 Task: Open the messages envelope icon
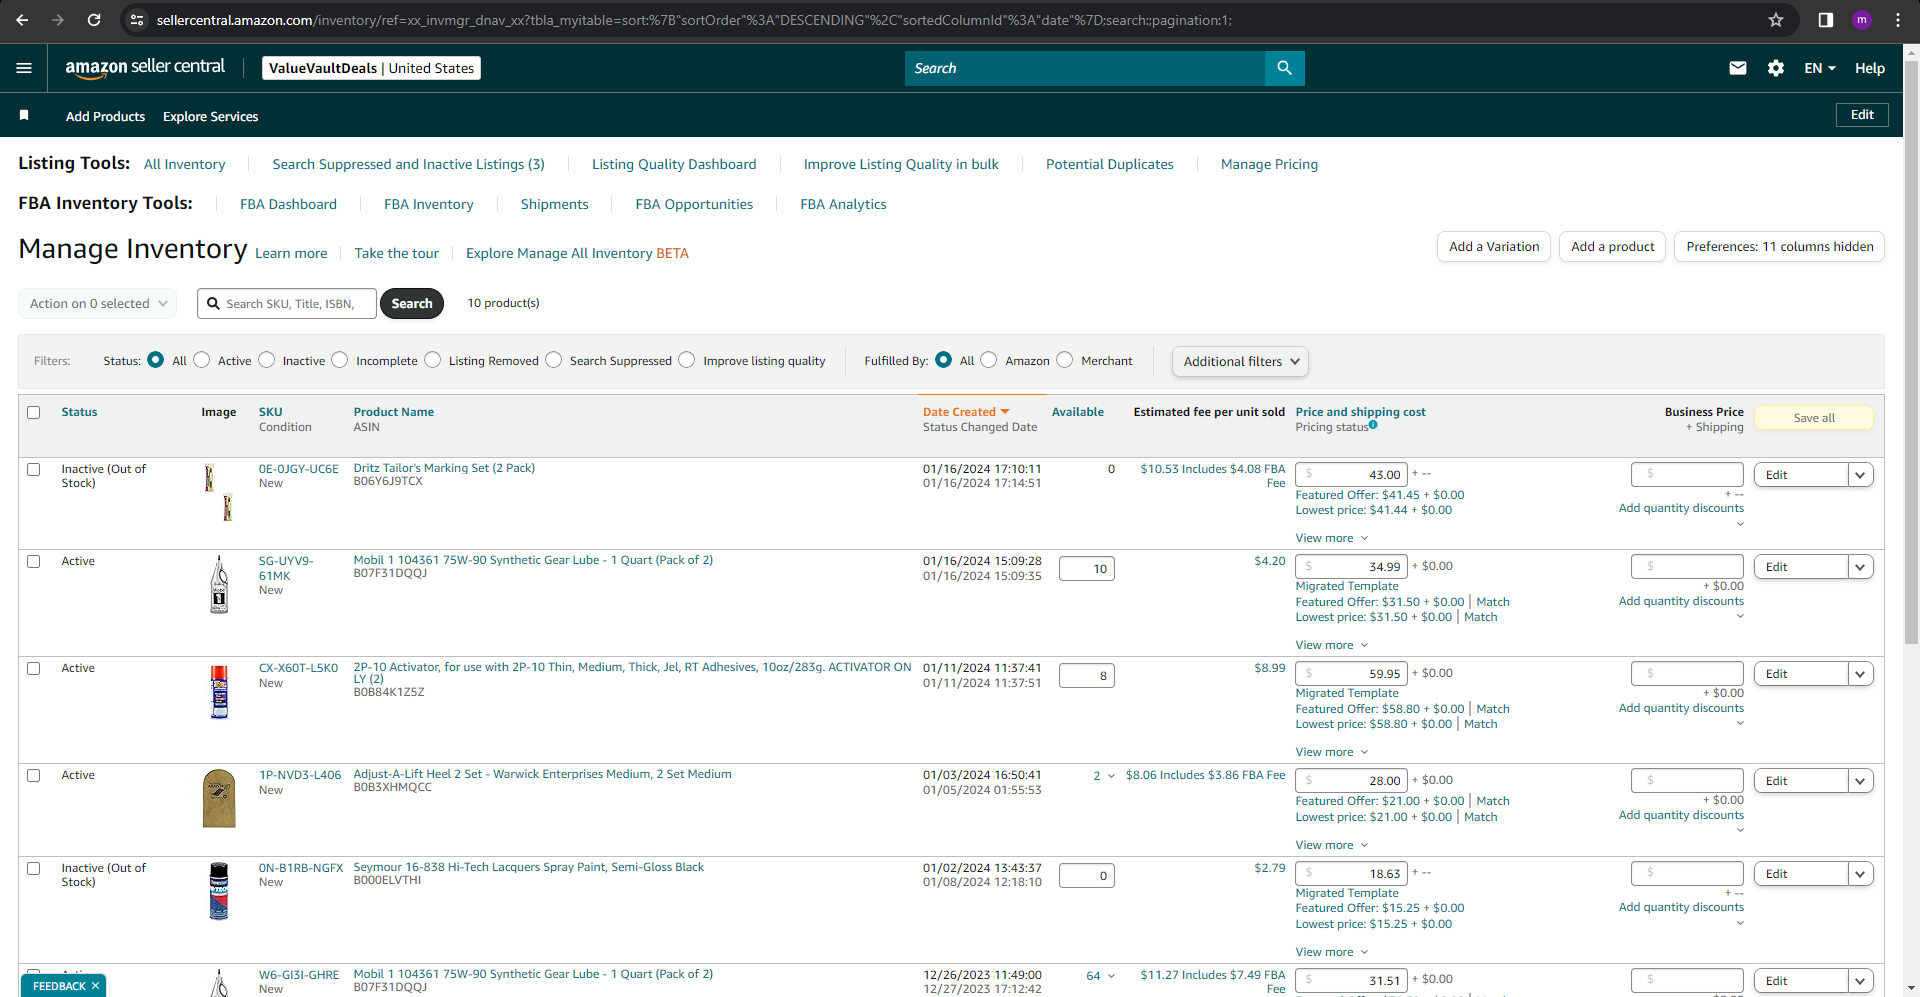click(1738, 68)
